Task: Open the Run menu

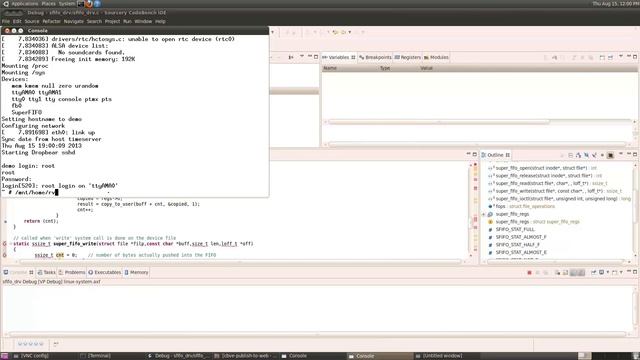Action: click(x=127, y=21)
